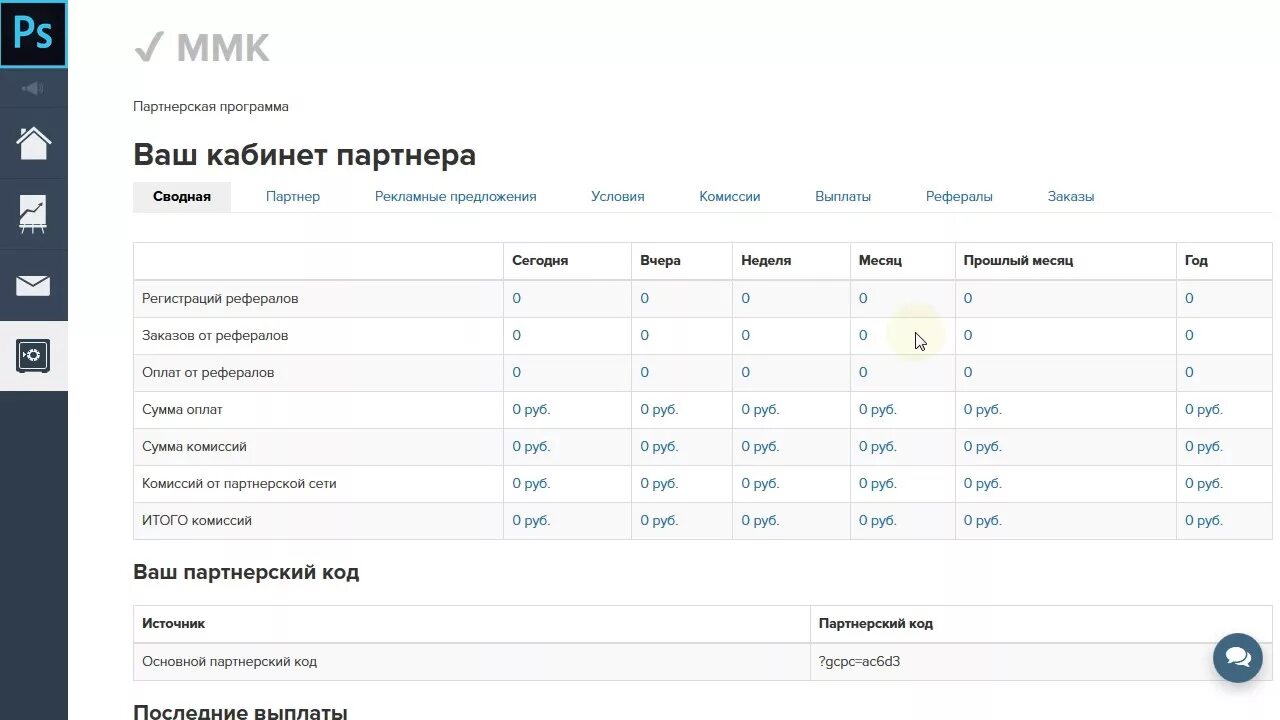Open the mail envelope icon in sidebar
The height and width of the screenshot is (720, 1280).
coord(33,285)
